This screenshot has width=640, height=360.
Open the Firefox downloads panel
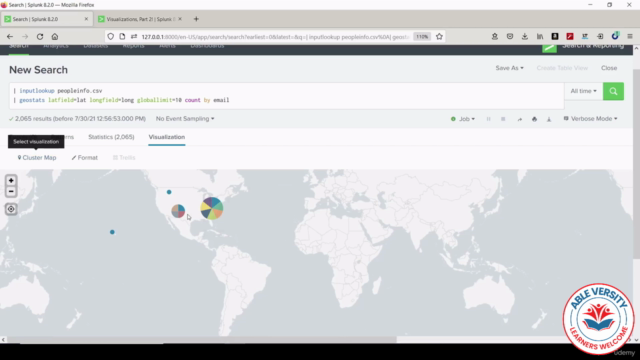[525, 36]
